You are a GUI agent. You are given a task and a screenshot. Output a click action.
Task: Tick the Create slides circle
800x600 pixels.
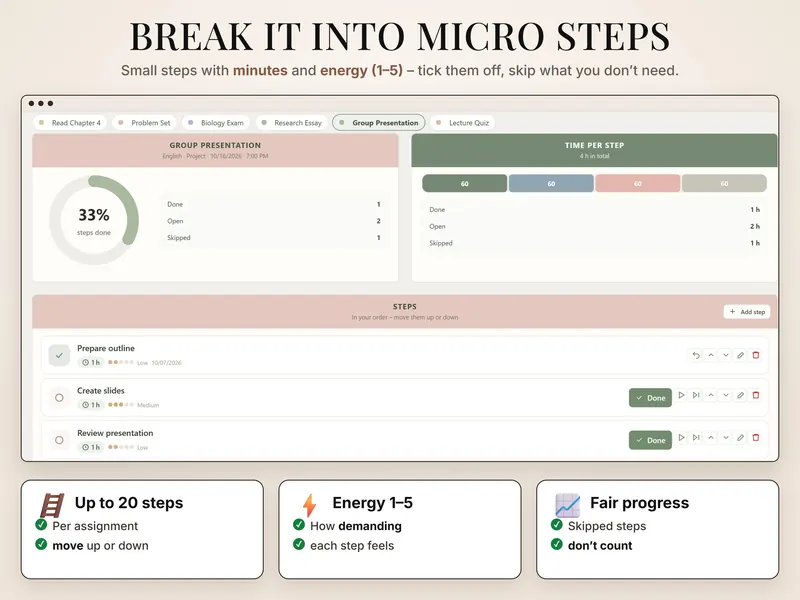coord(59,397)
